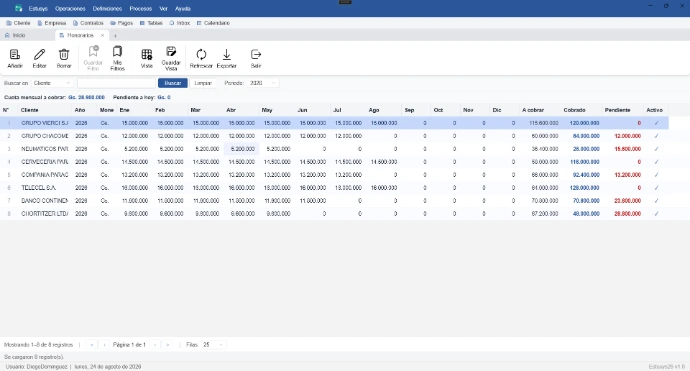Open the Procesos menu
690x371 pixels.
tap(141, 8)
